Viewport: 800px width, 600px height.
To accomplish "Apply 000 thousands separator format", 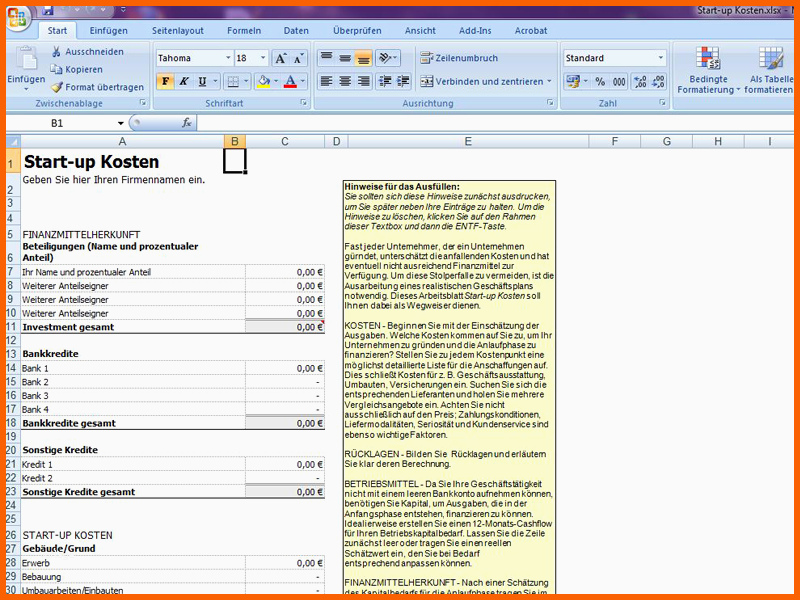I will [x=619, y=82].
